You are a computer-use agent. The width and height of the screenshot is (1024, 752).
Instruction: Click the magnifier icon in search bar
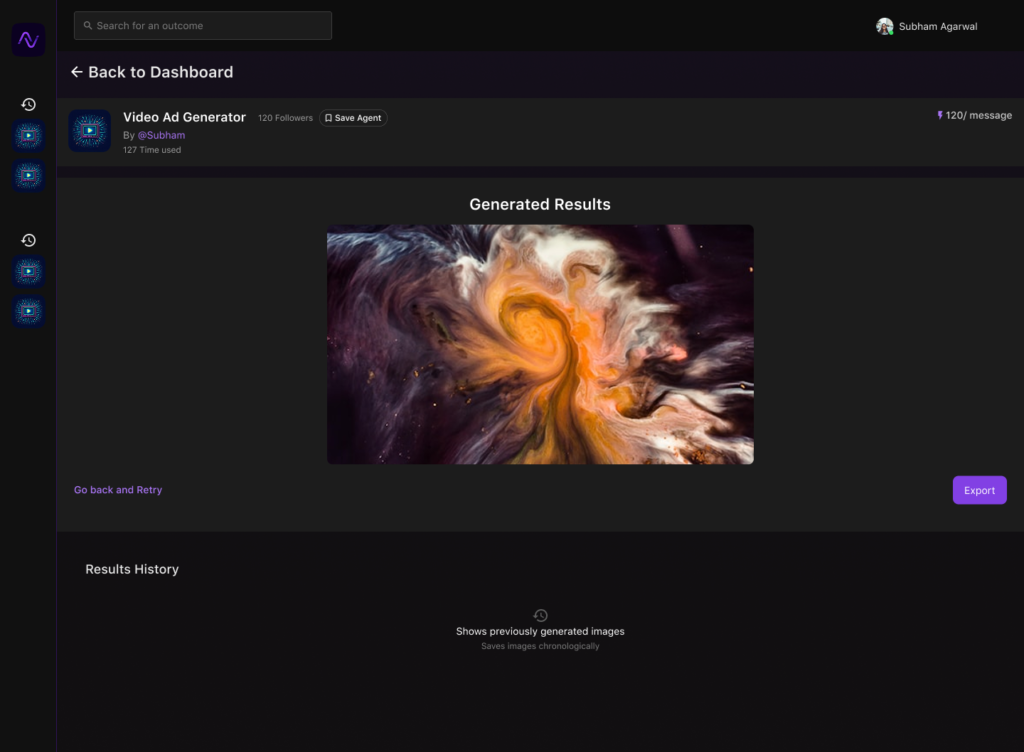[x=88, y=26]
